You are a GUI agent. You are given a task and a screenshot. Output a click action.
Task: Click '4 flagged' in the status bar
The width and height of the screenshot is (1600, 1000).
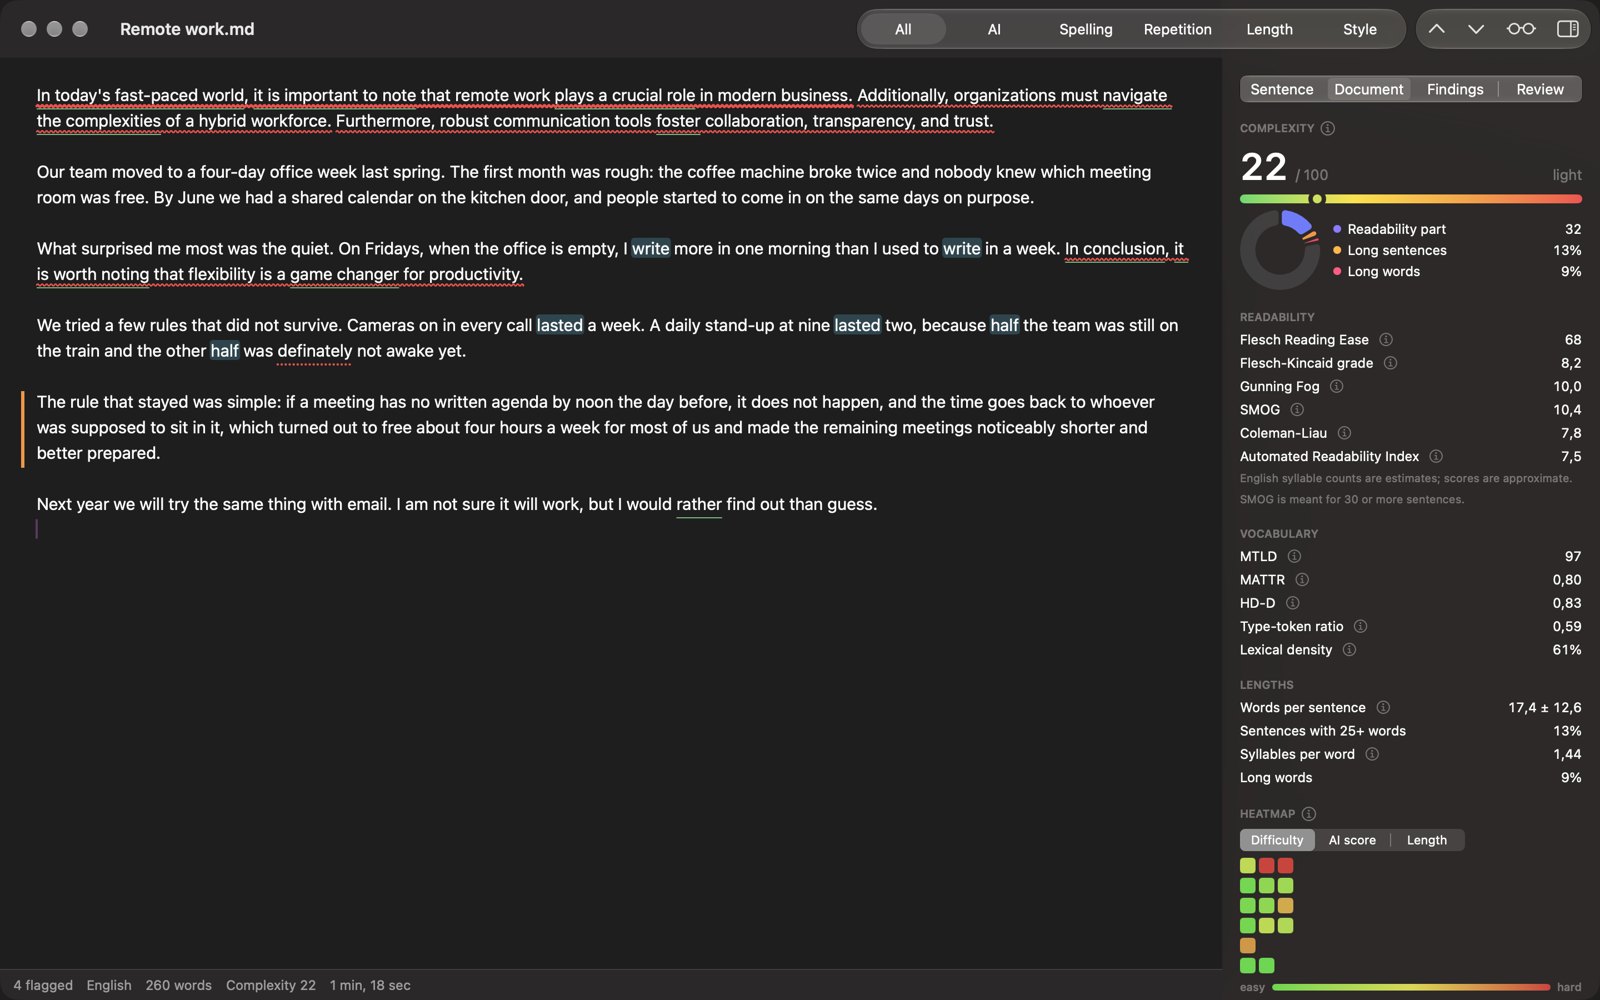(43, 985)
